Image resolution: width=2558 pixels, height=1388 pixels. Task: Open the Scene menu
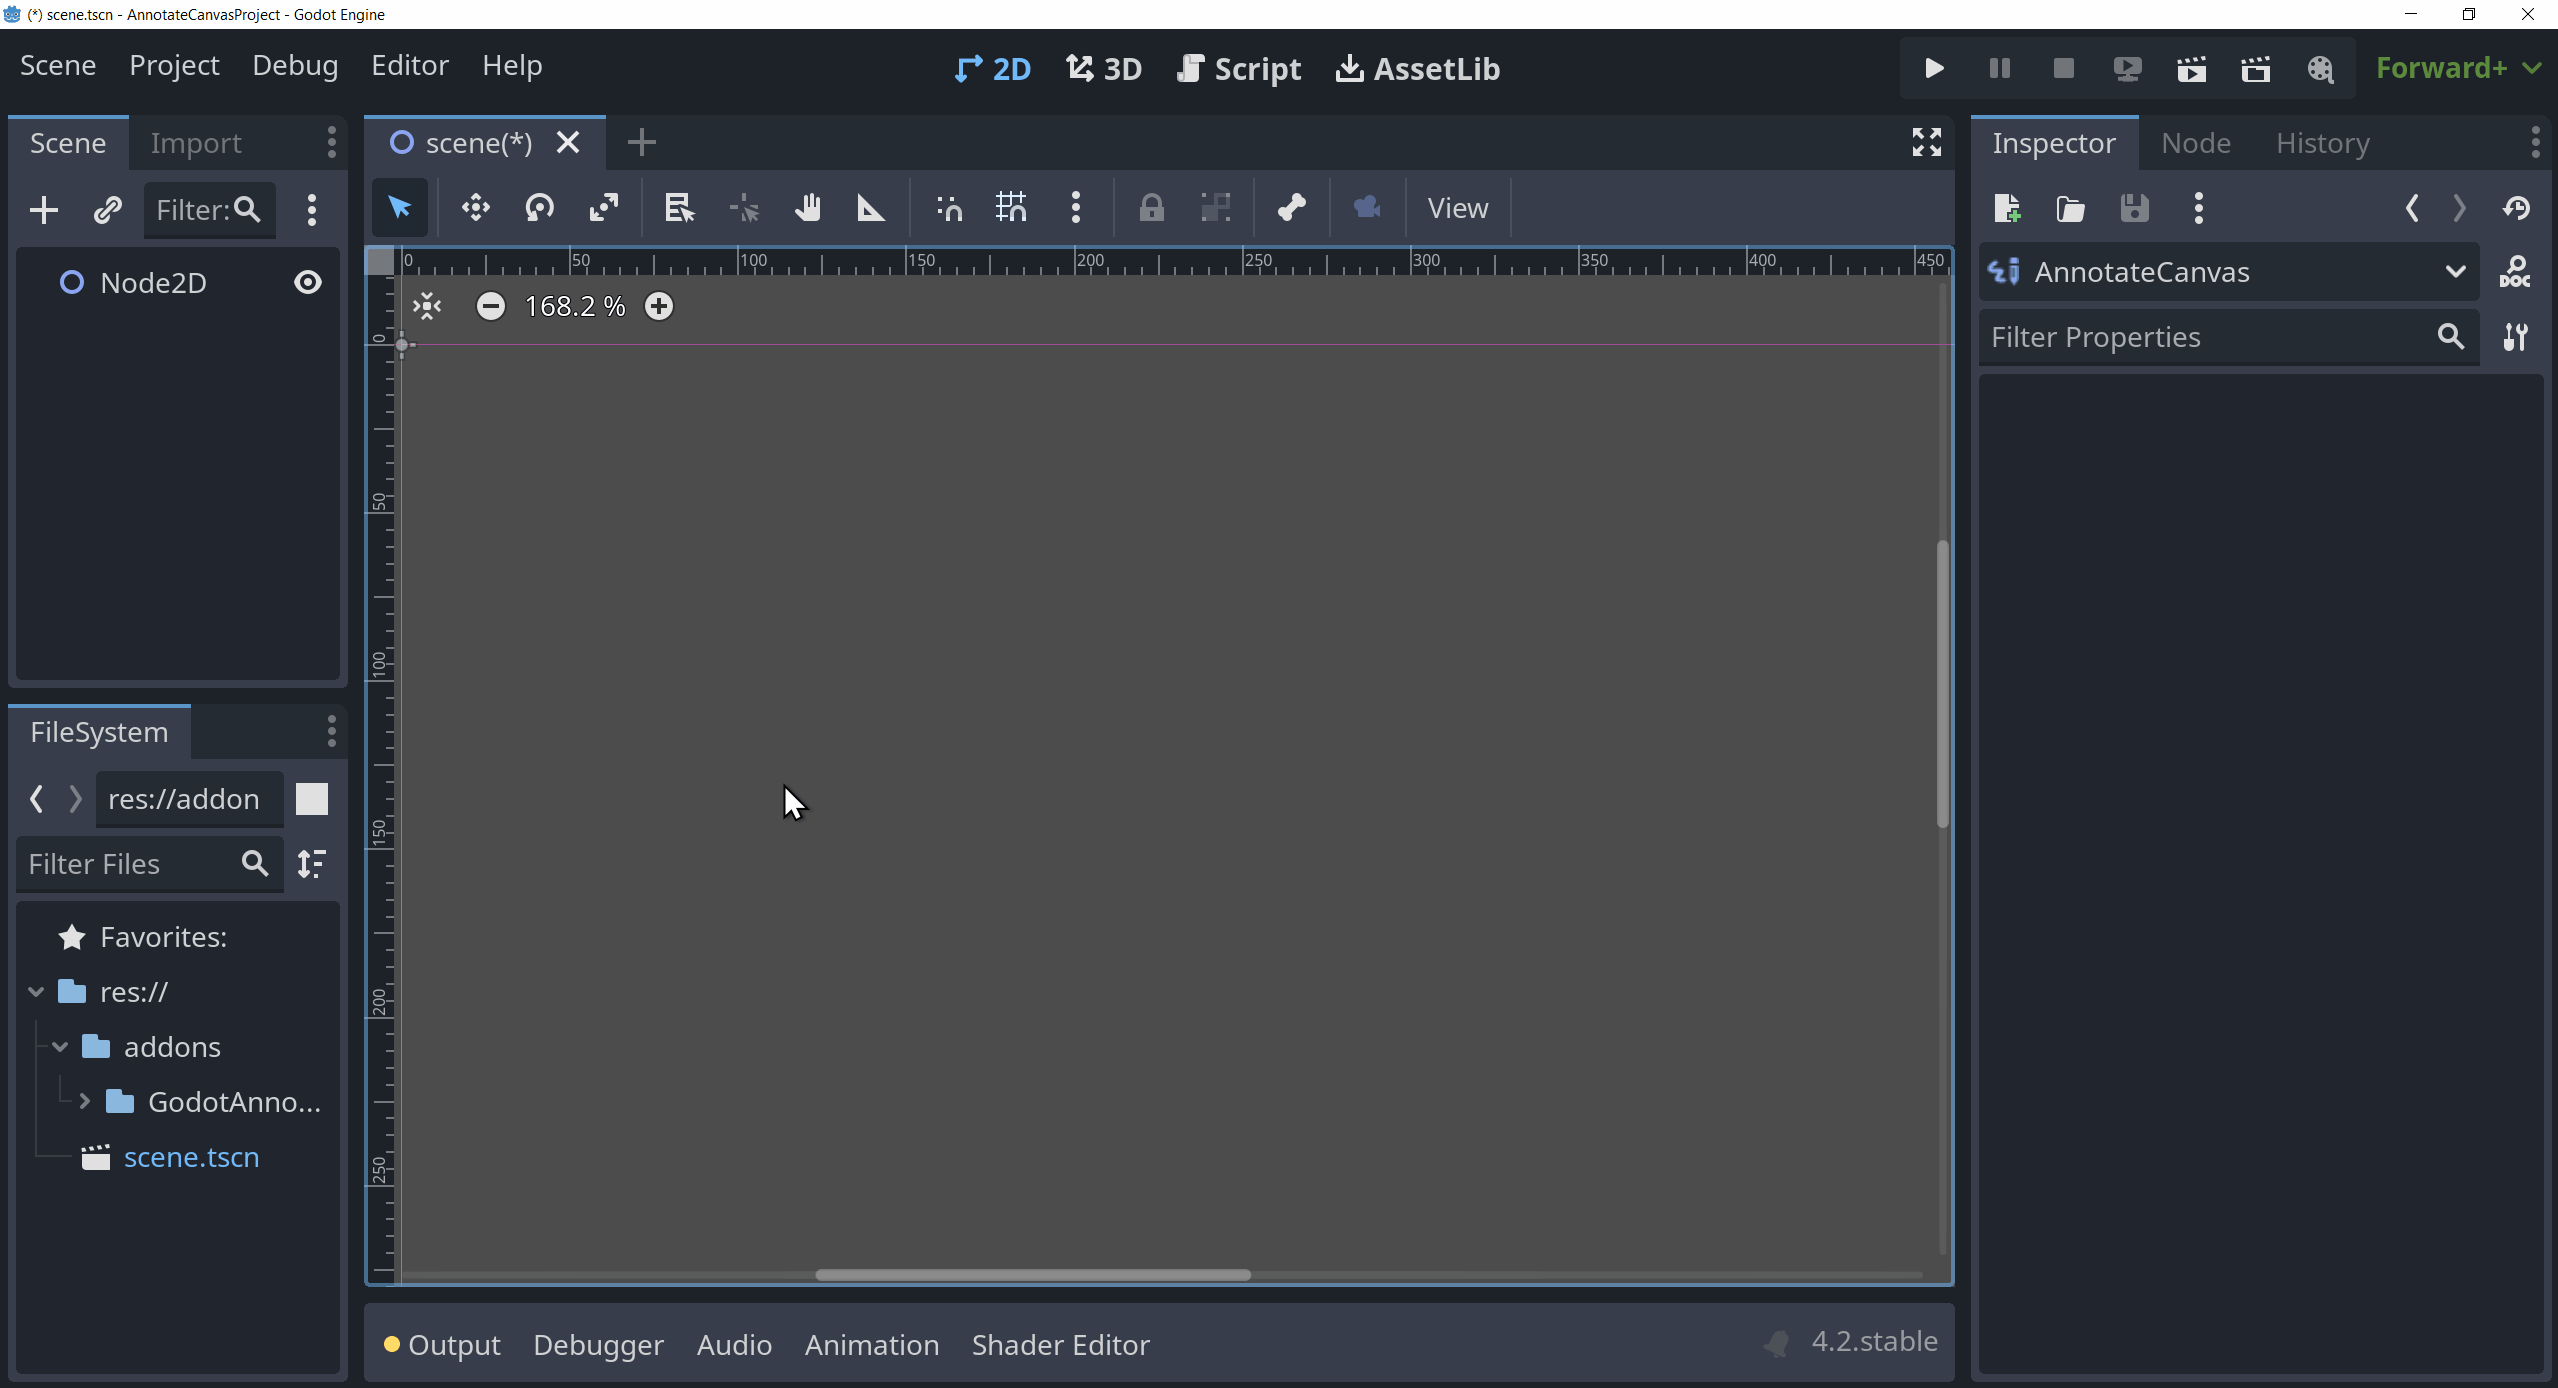[x=58, y=65]
